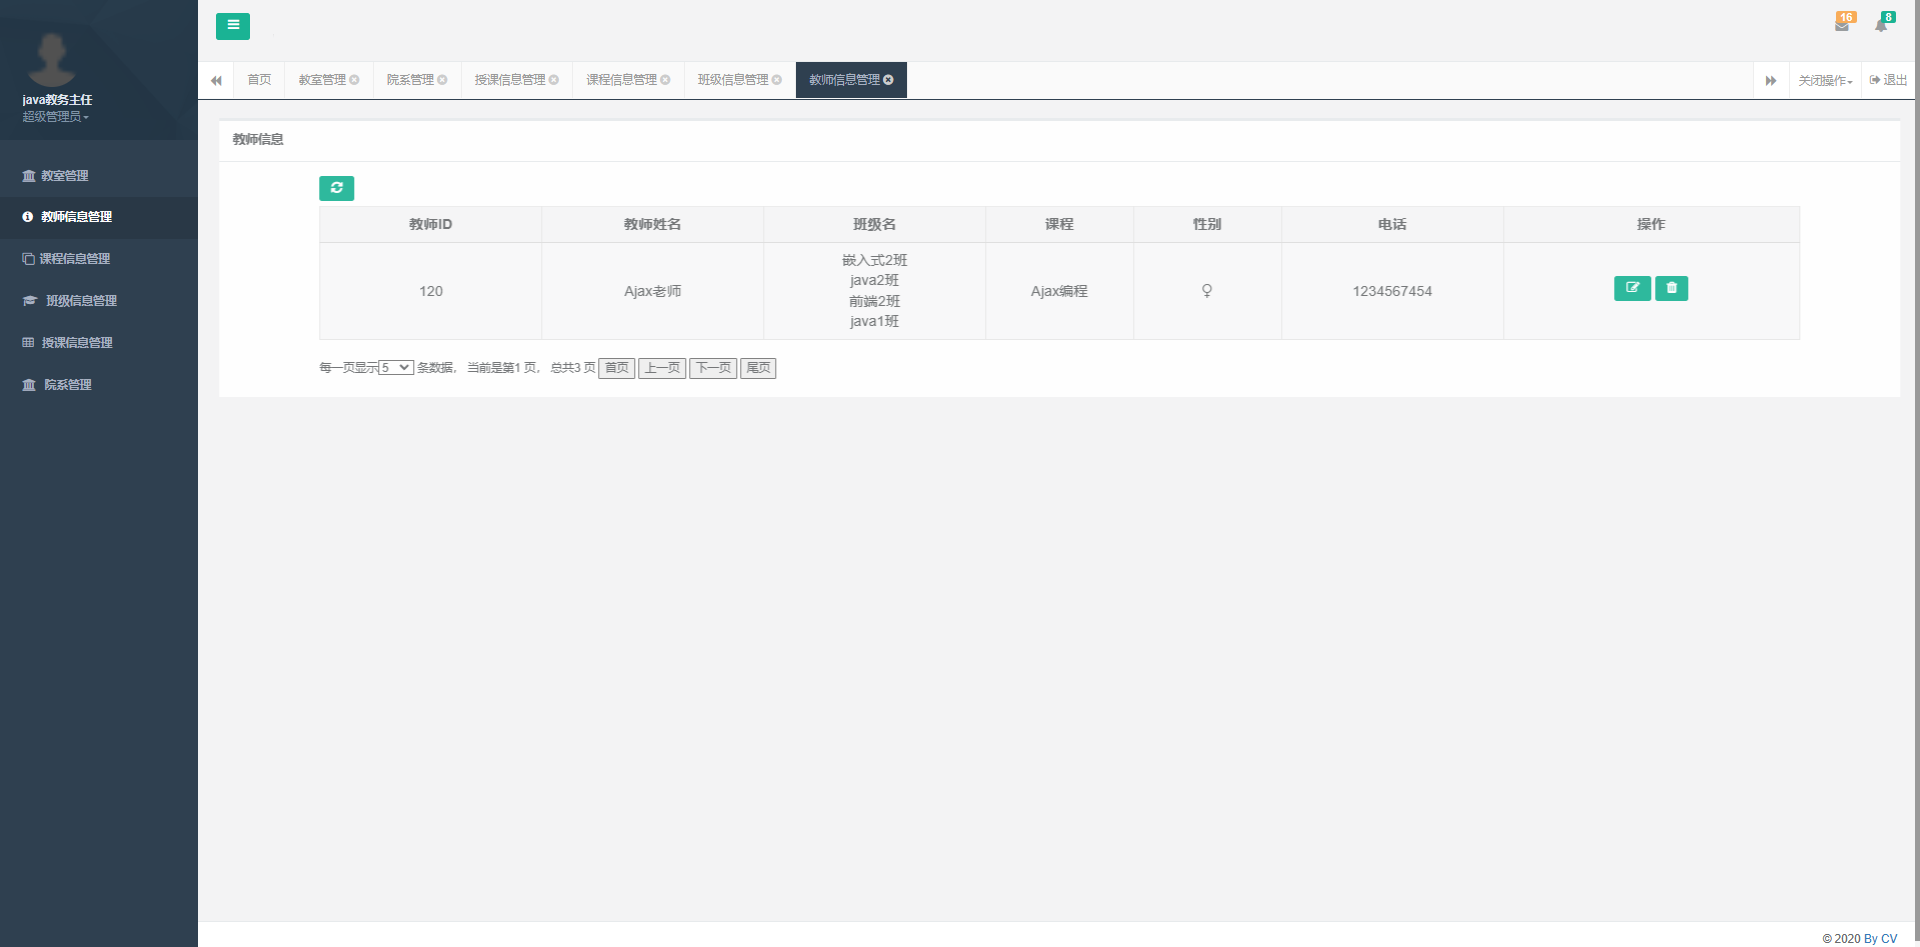This screenshot has width=1920, height=947.
Task: Close the 班级信息管理 tab
Action: click(x=777, y=80)
